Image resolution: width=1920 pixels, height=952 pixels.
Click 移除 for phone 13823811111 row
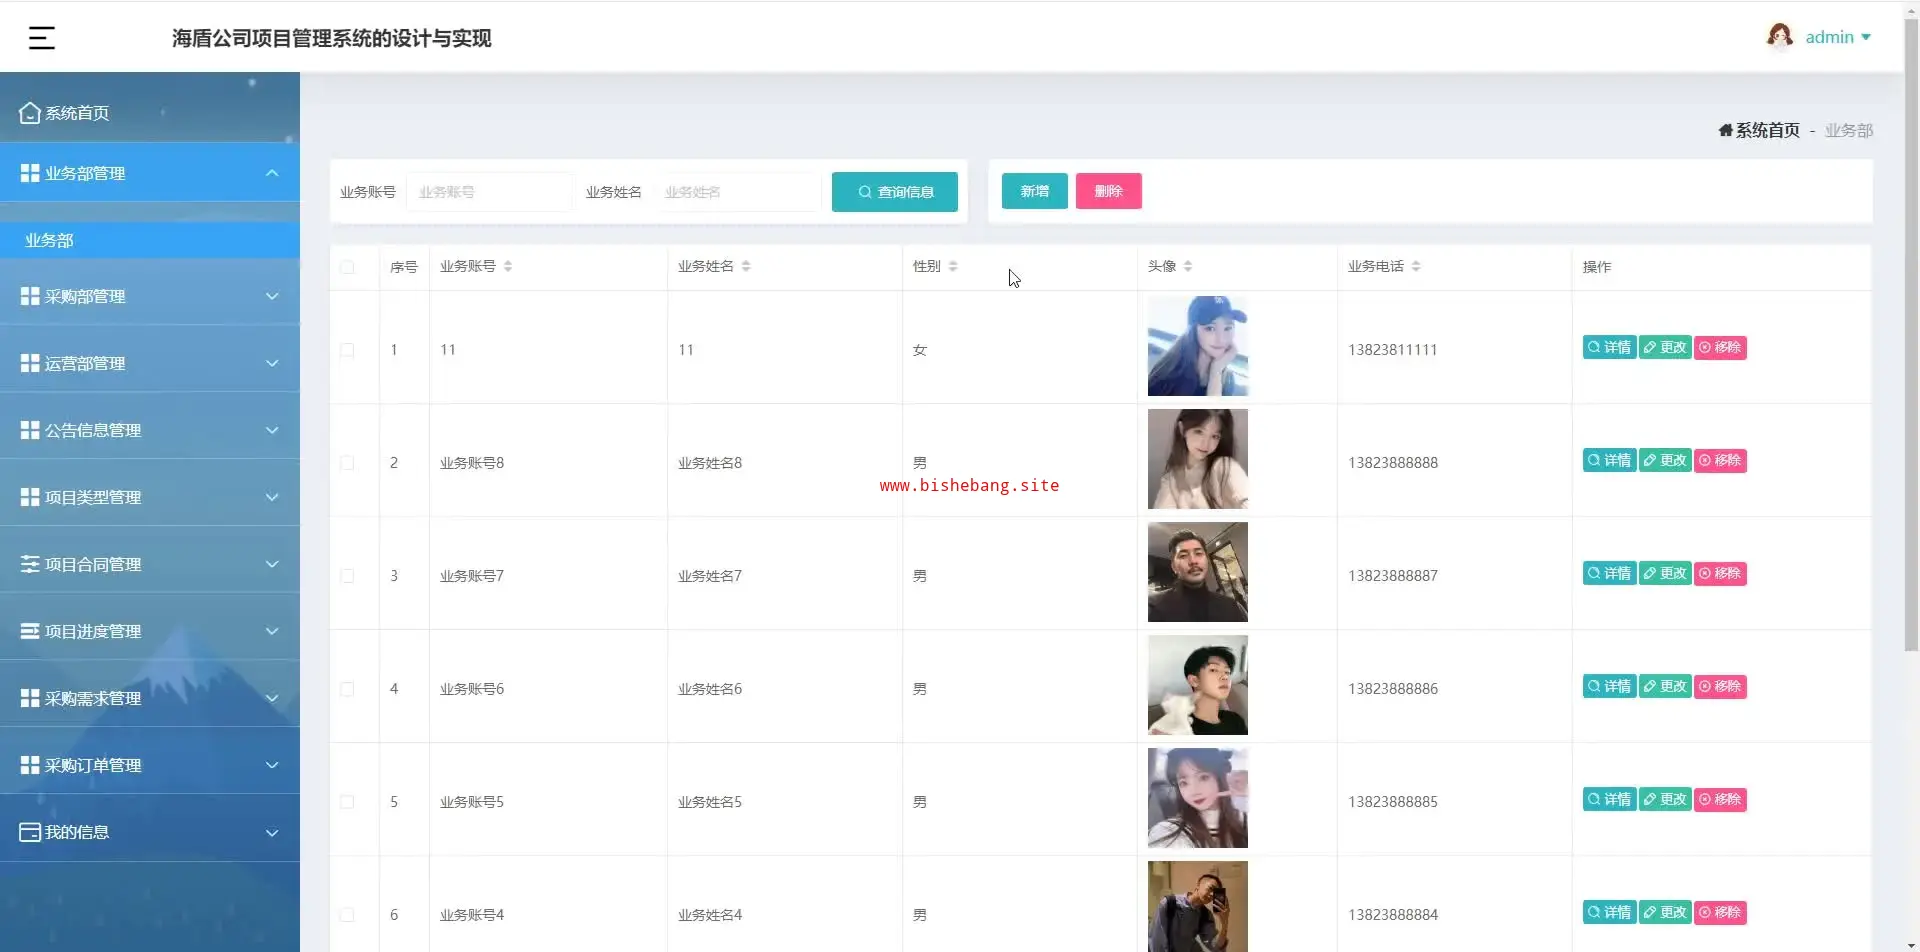(1720, 348)
